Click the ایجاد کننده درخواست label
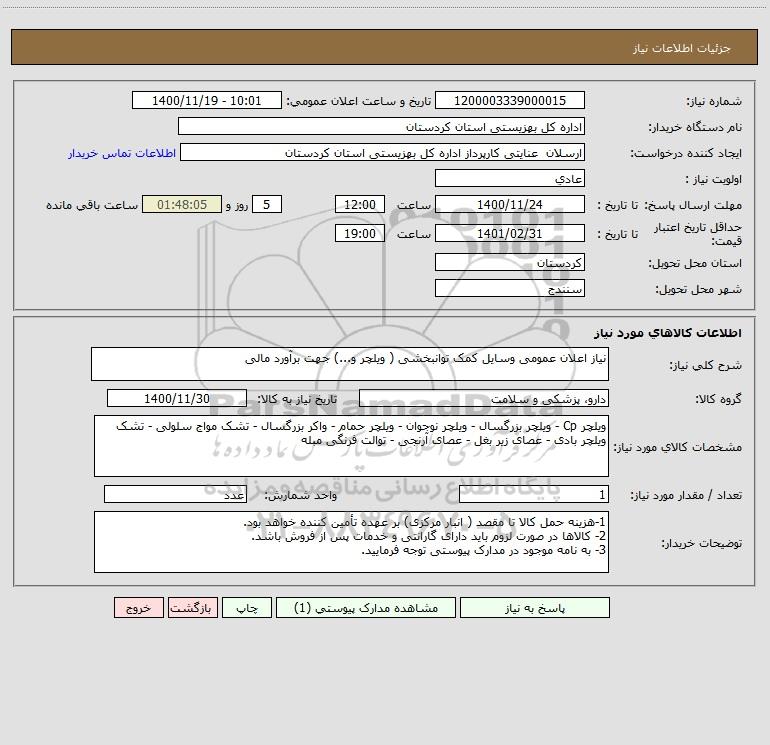This screenshot has width=770, height=745. (x=686, y=154)
